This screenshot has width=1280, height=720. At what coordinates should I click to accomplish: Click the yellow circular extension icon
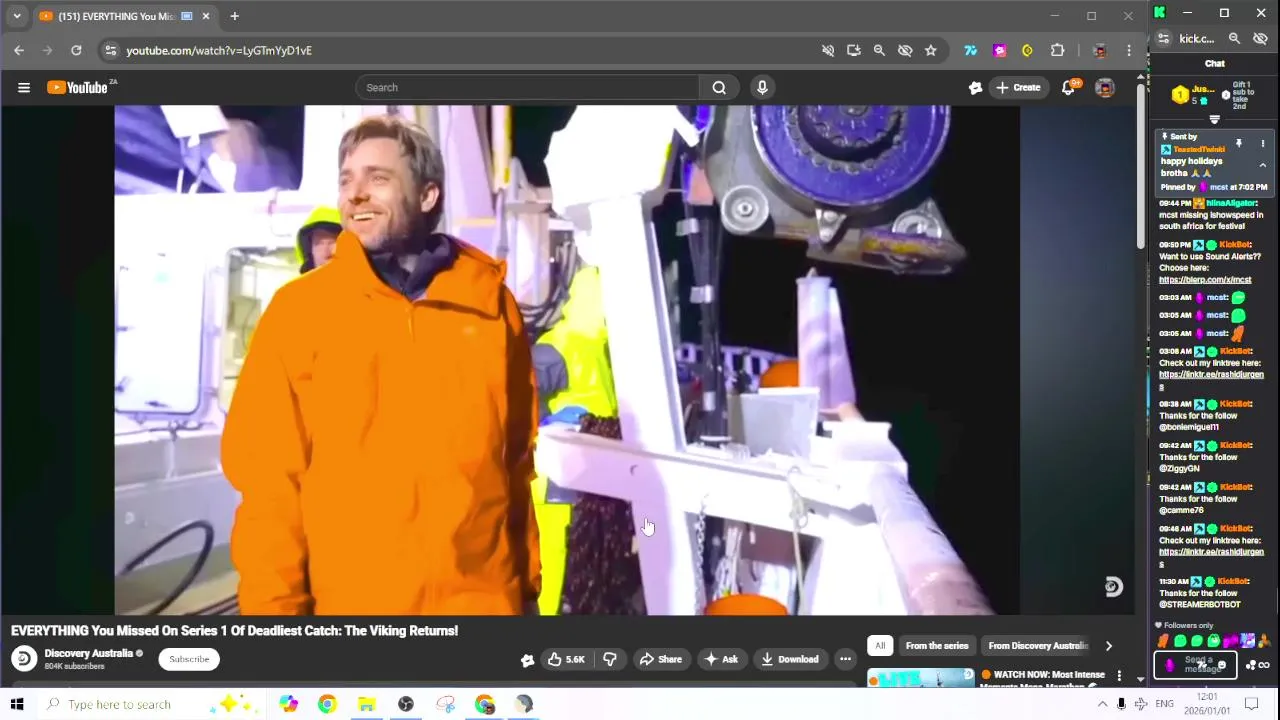(x=1027, y=50)
